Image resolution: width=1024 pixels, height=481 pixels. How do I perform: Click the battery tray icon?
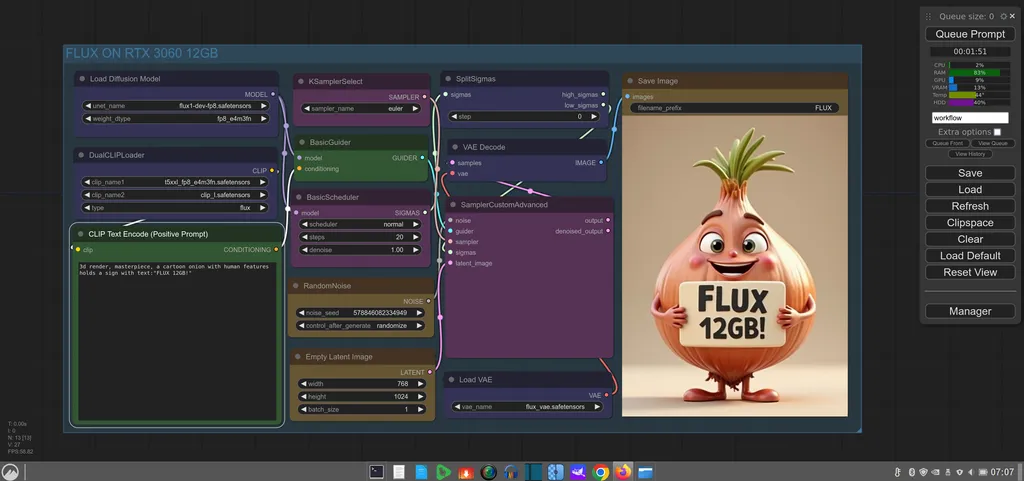tap(982, 471)
